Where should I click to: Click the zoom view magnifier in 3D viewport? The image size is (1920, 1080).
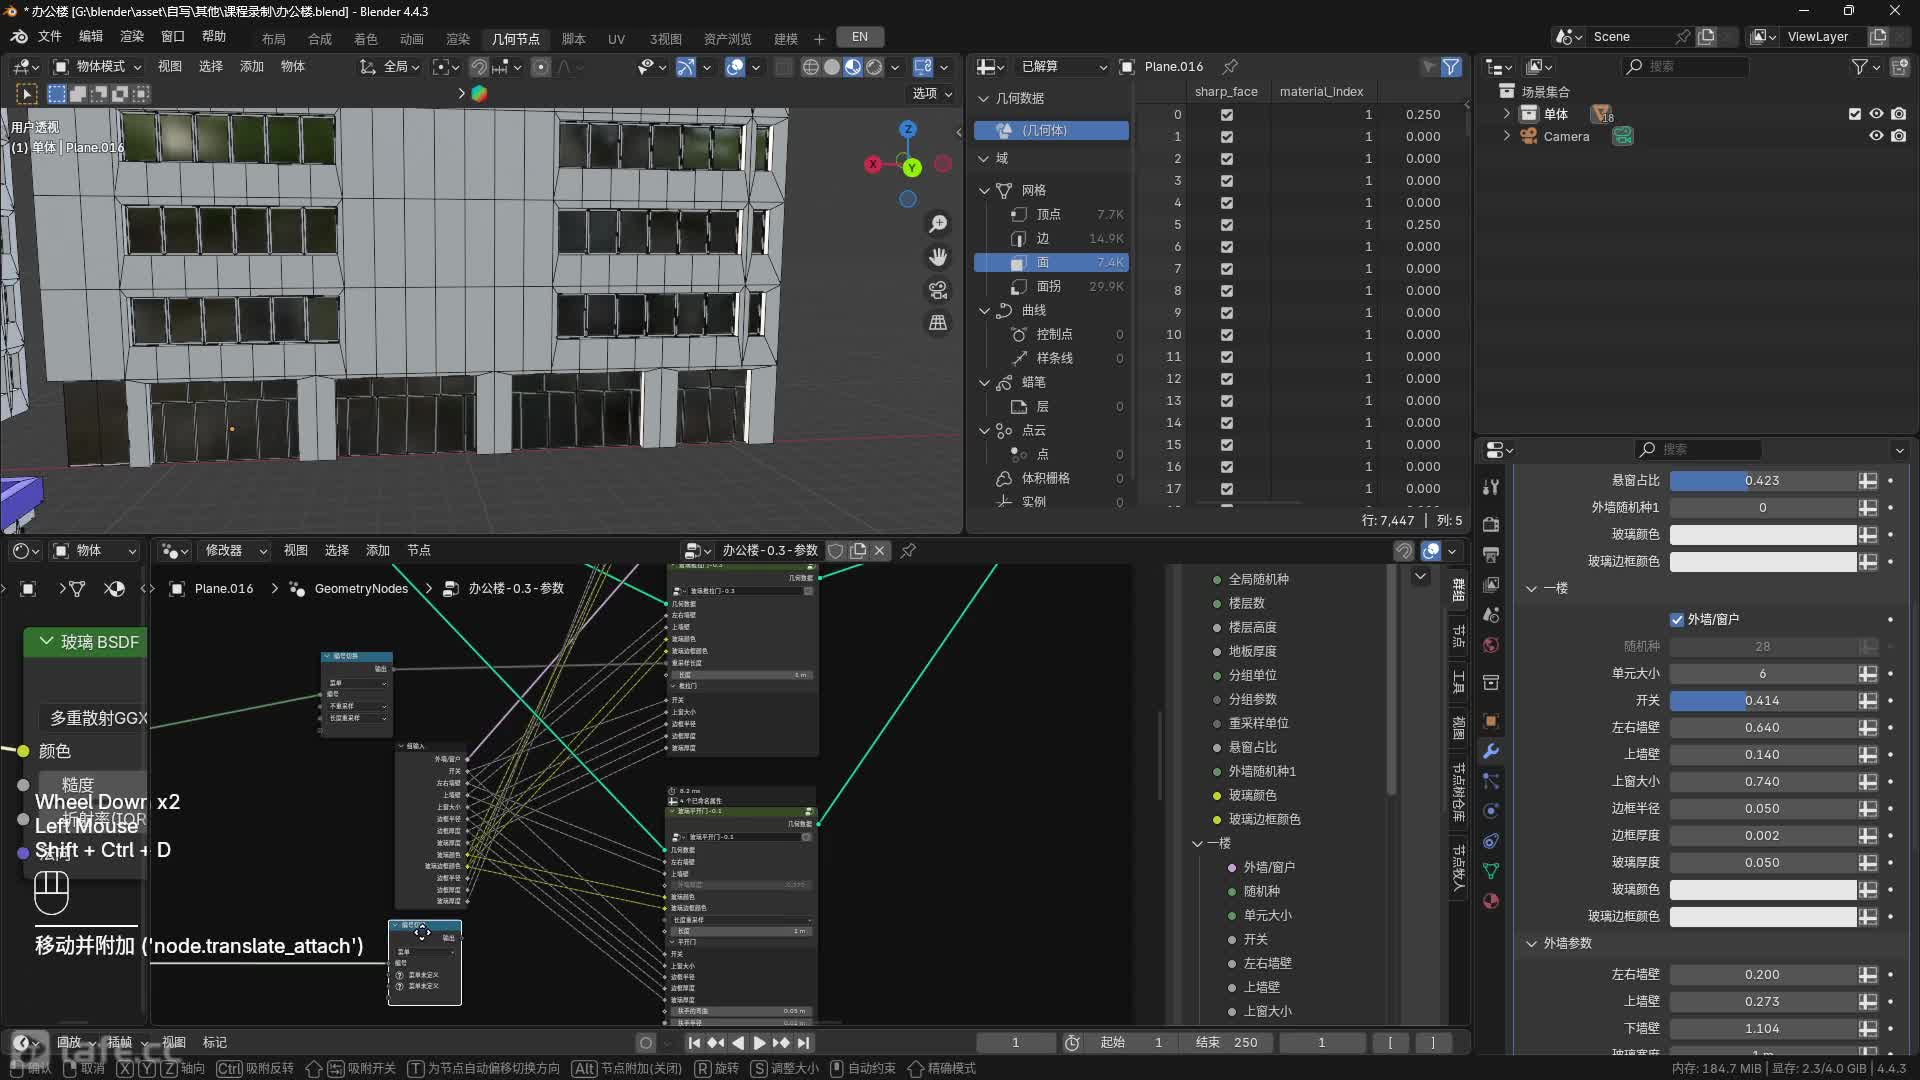pyautogui.click(x=938, y=224)
